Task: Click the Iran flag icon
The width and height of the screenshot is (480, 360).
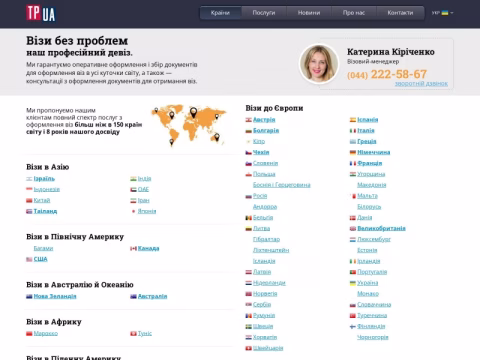Action: coord(133,201)
